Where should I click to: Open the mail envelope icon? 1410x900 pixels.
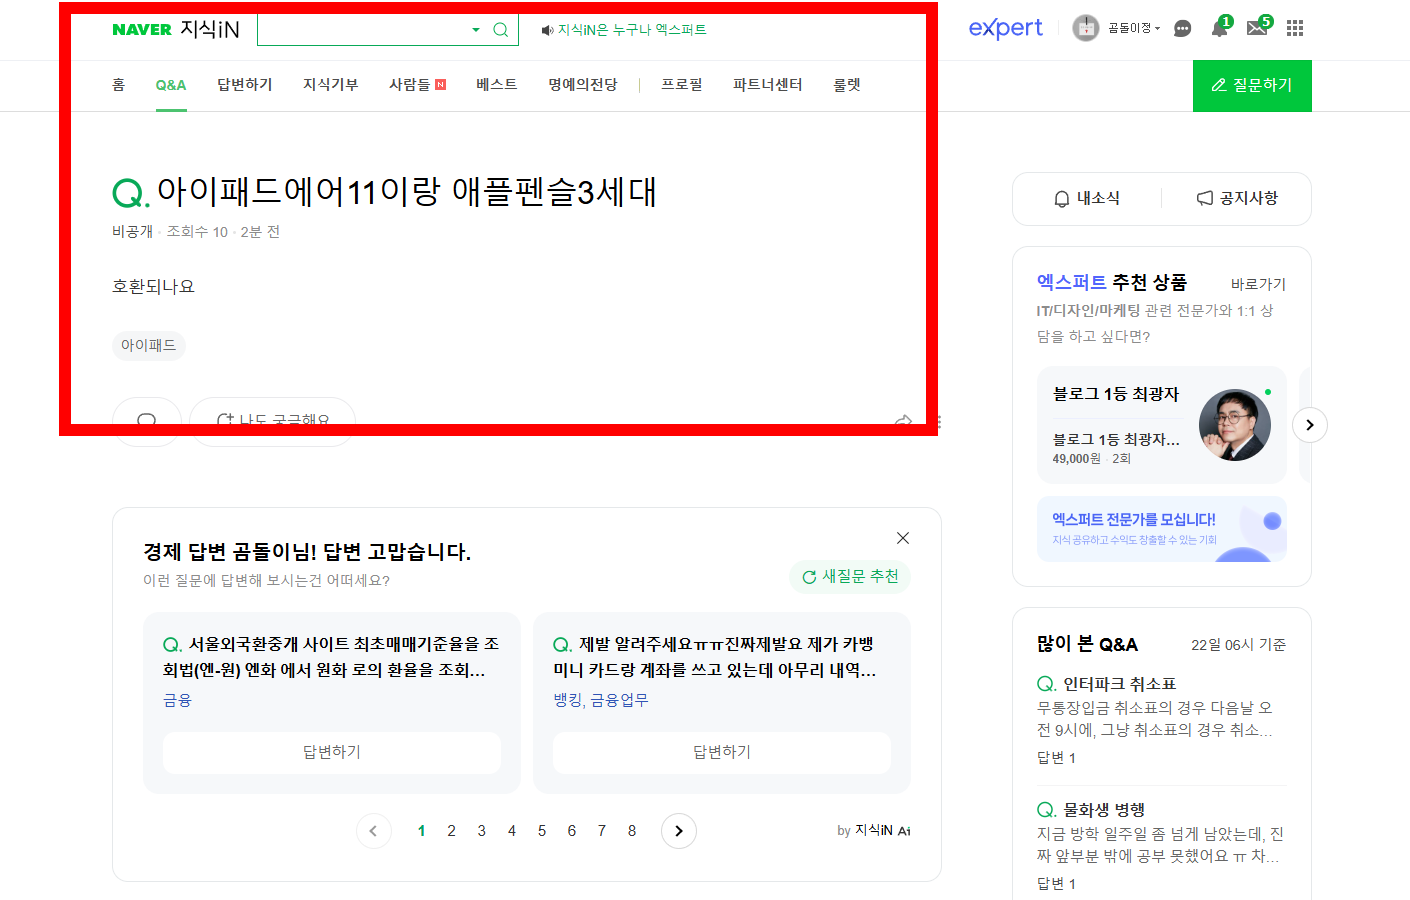pyautogui.click(x=1258, y=27)
